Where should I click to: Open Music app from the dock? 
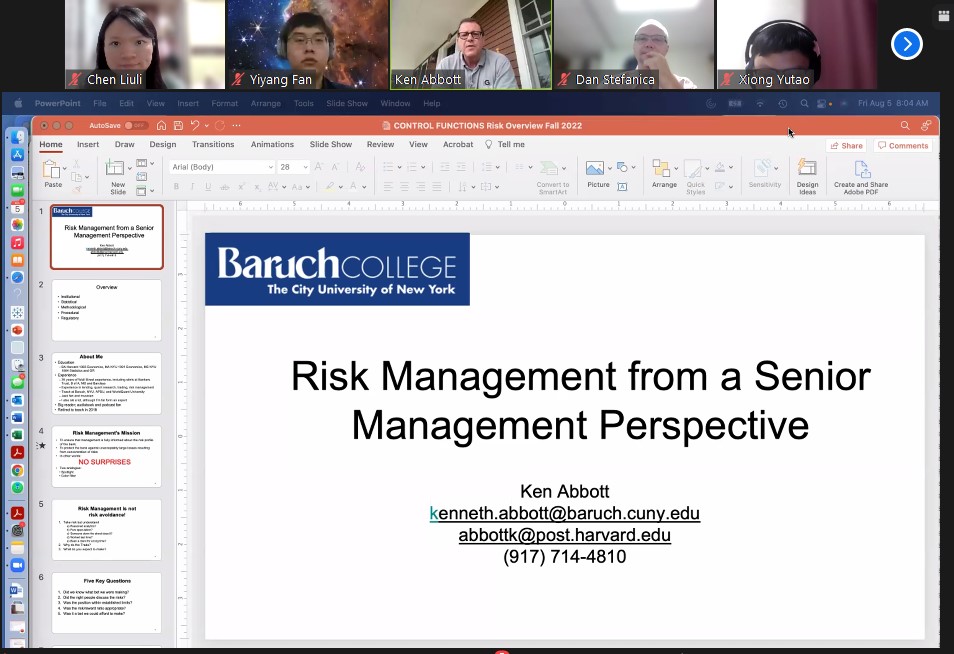click(17, 242)
